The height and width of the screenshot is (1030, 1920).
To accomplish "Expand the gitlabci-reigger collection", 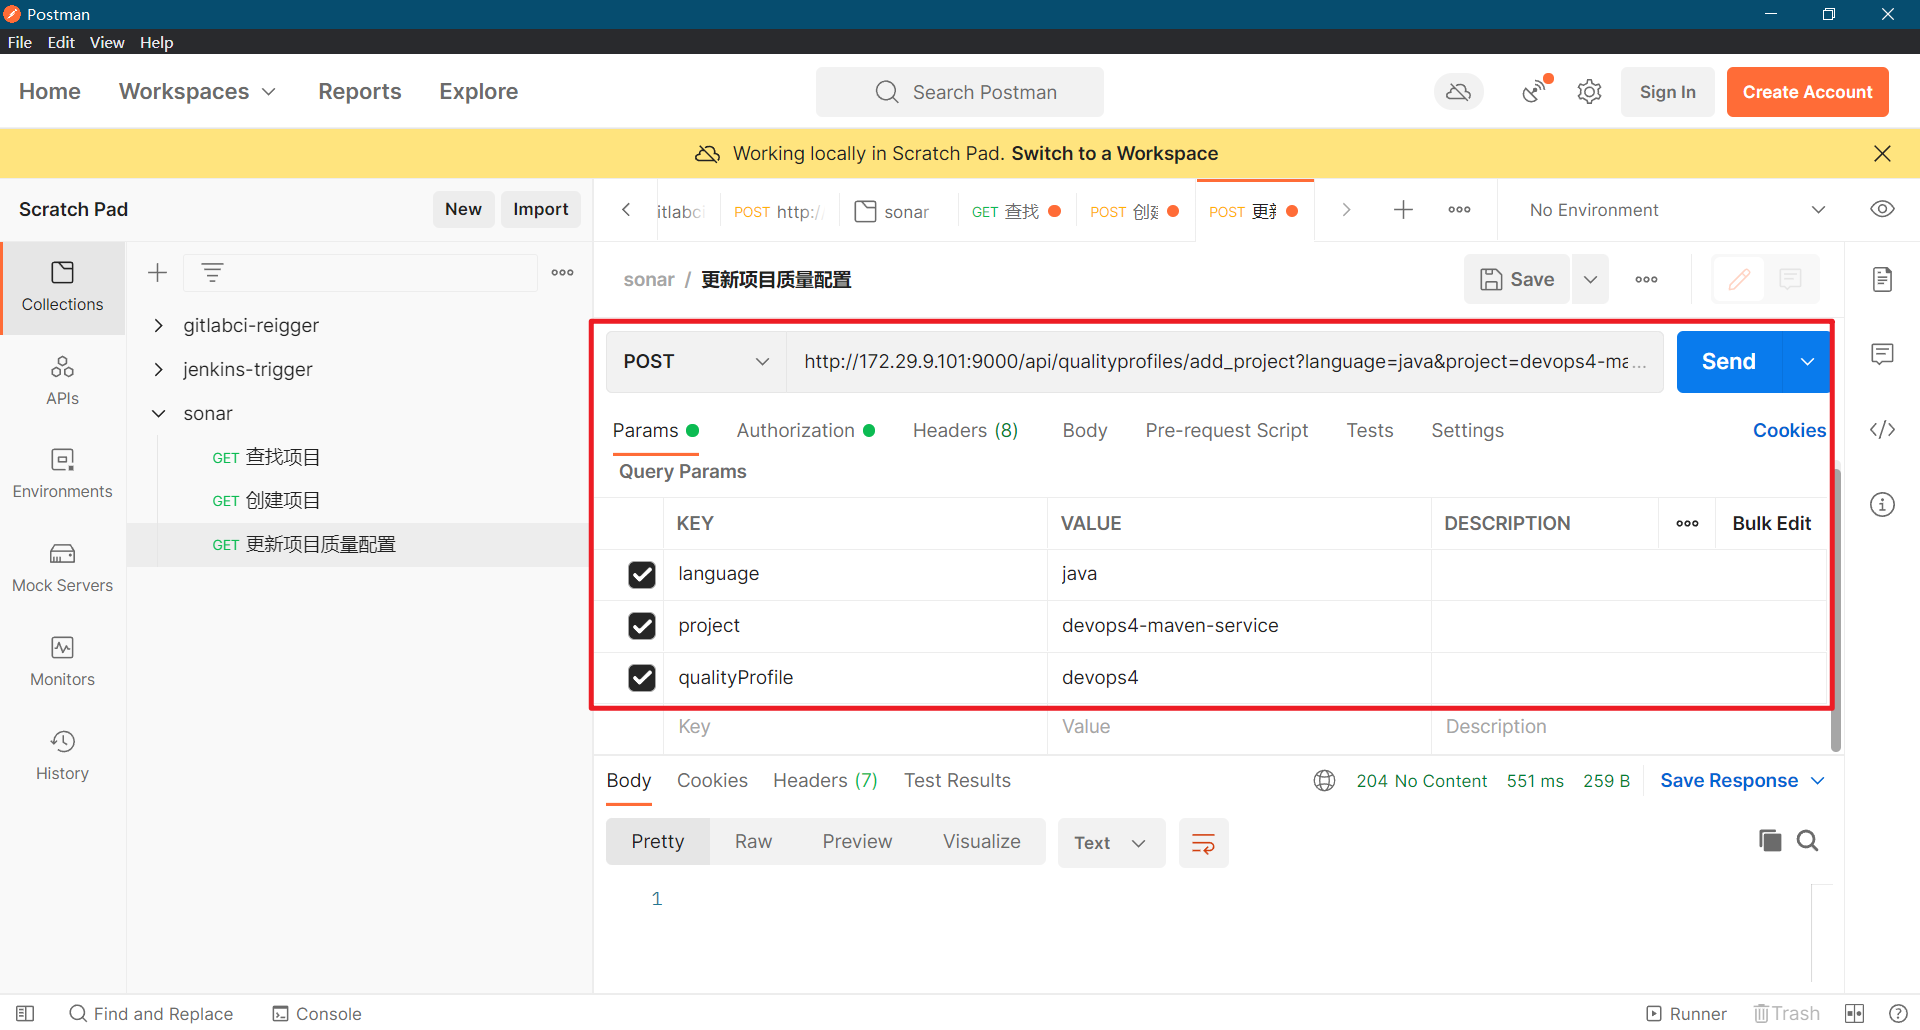I will tap(158, 325).
